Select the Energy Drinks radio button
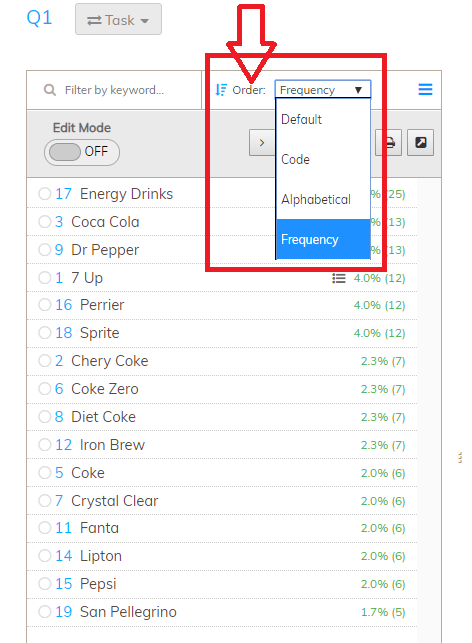Screen dimensions: 472x643 point(44,194)
